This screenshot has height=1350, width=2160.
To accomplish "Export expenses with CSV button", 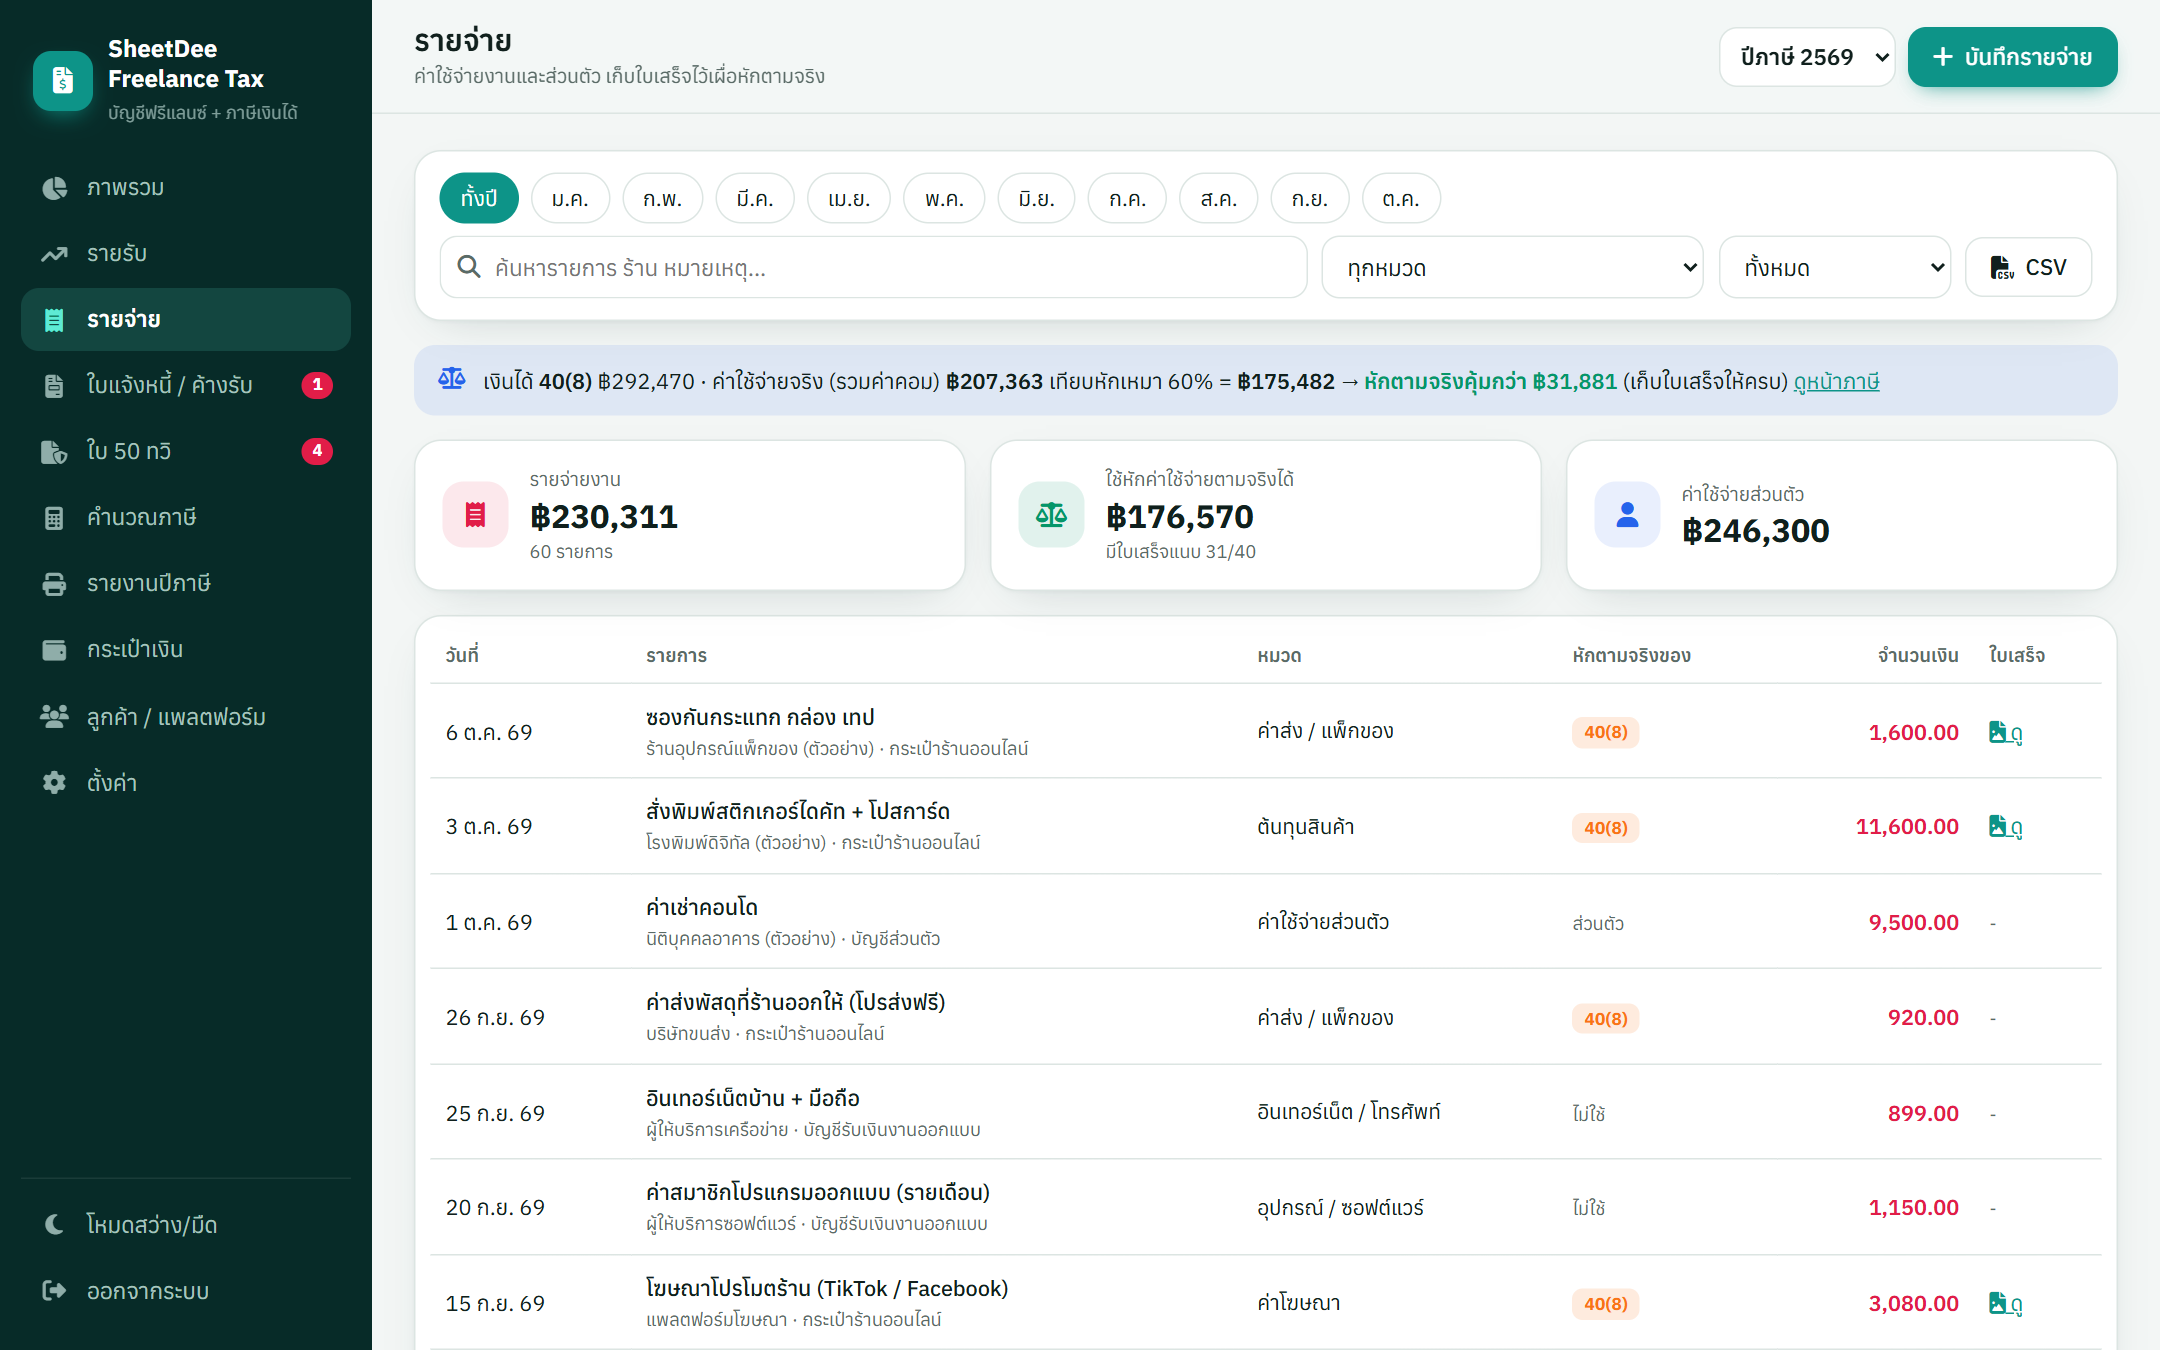I will click(2028, 267).
